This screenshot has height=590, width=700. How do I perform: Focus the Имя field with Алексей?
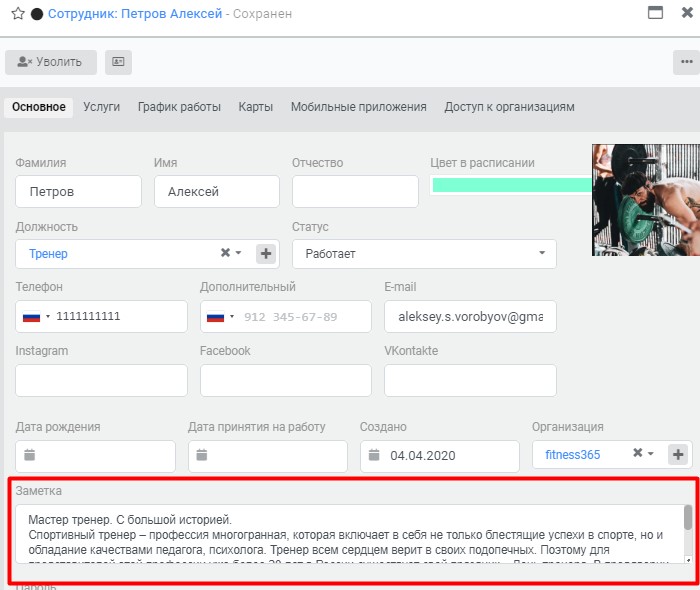coord(217,191)
